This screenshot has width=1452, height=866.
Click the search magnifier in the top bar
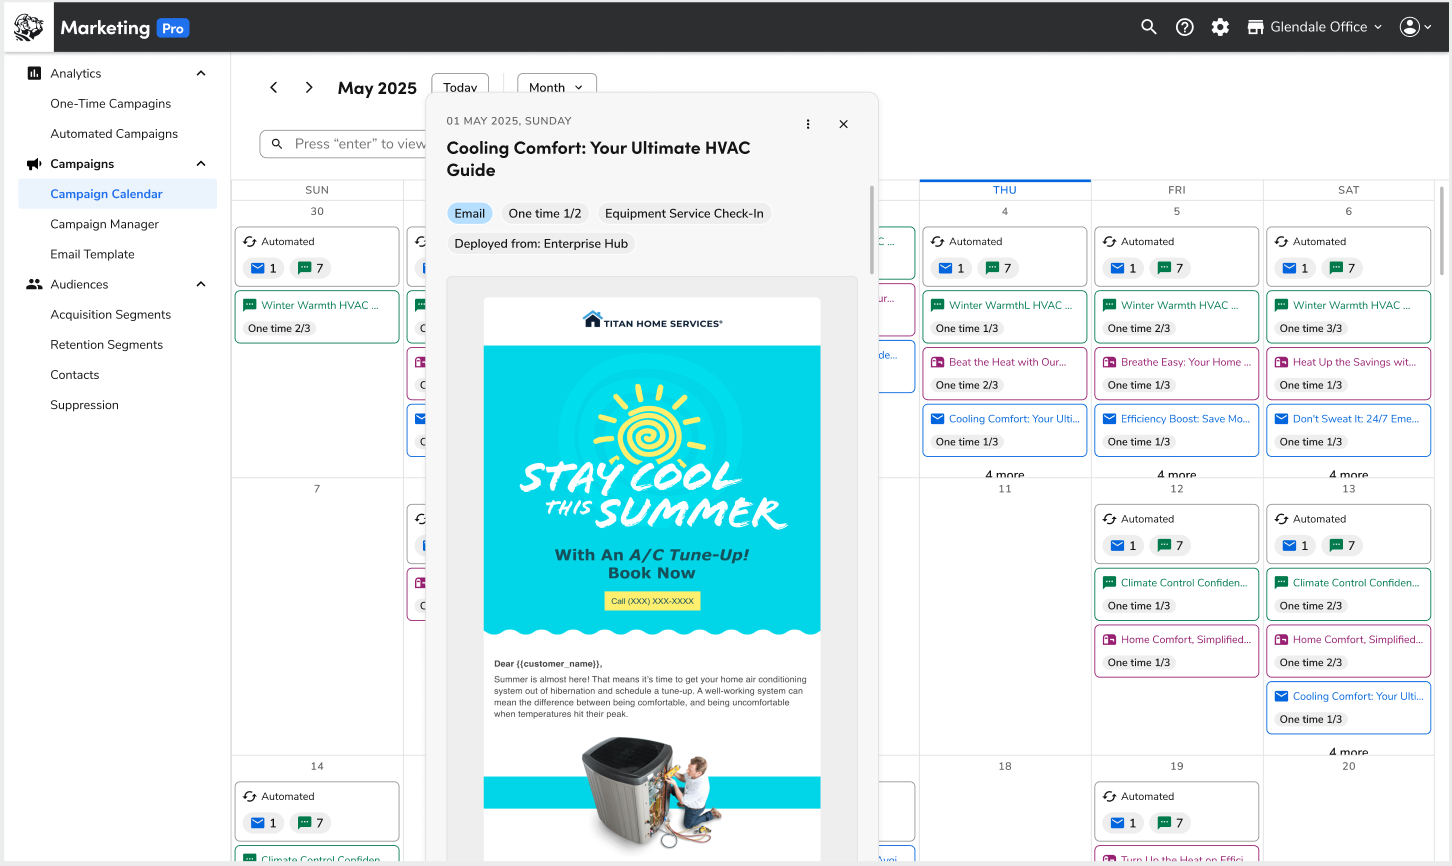1149,27
